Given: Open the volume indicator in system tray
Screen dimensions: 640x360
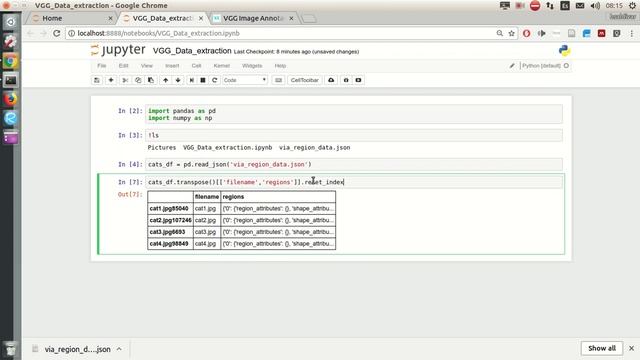Looking at the screenshot, I should (x=596, y=6).
